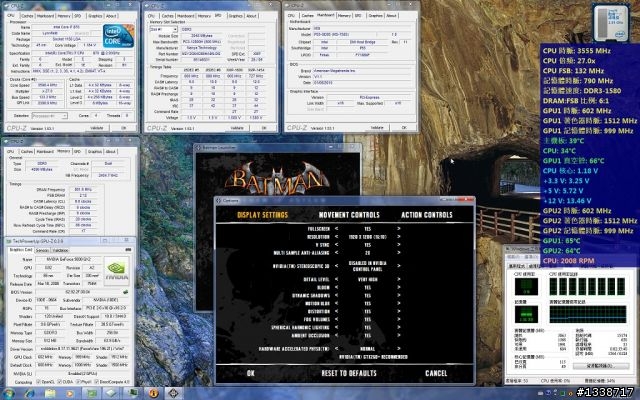The width and height of the screenshot is (640, 400).
Task: Click the GPU name field in GPU-Z
Action: [x=68, y=260]
